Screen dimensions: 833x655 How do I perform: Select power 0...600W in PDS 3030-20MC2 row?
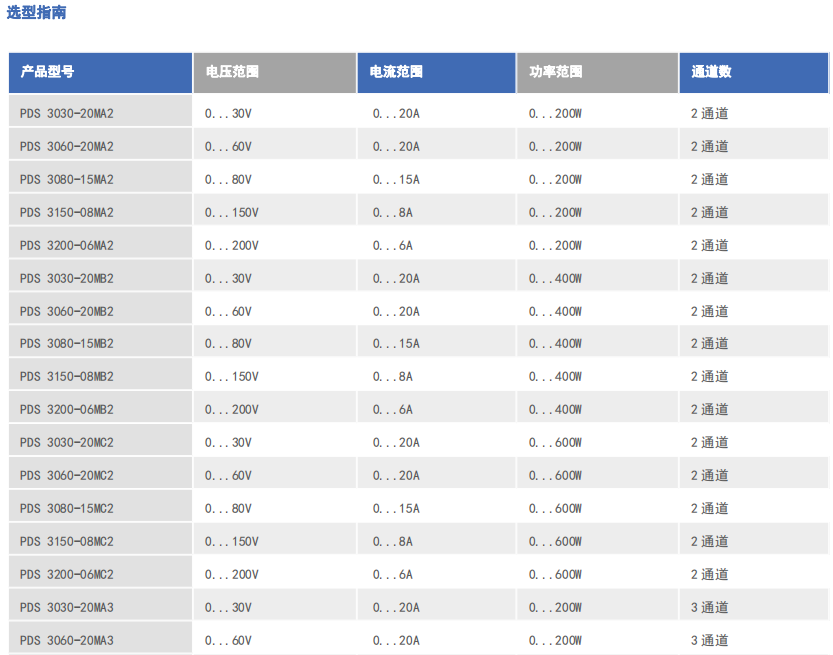point(555,443)
